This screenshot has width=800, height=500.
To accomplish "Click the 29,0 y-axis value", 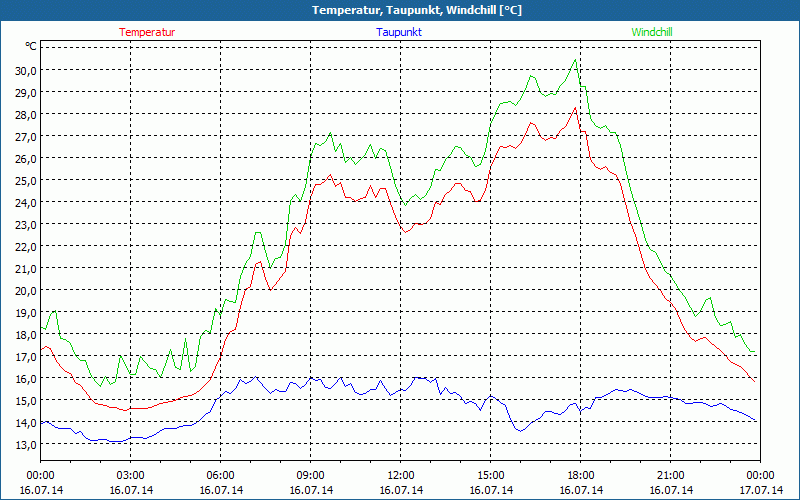I will [x=26, y=92].
